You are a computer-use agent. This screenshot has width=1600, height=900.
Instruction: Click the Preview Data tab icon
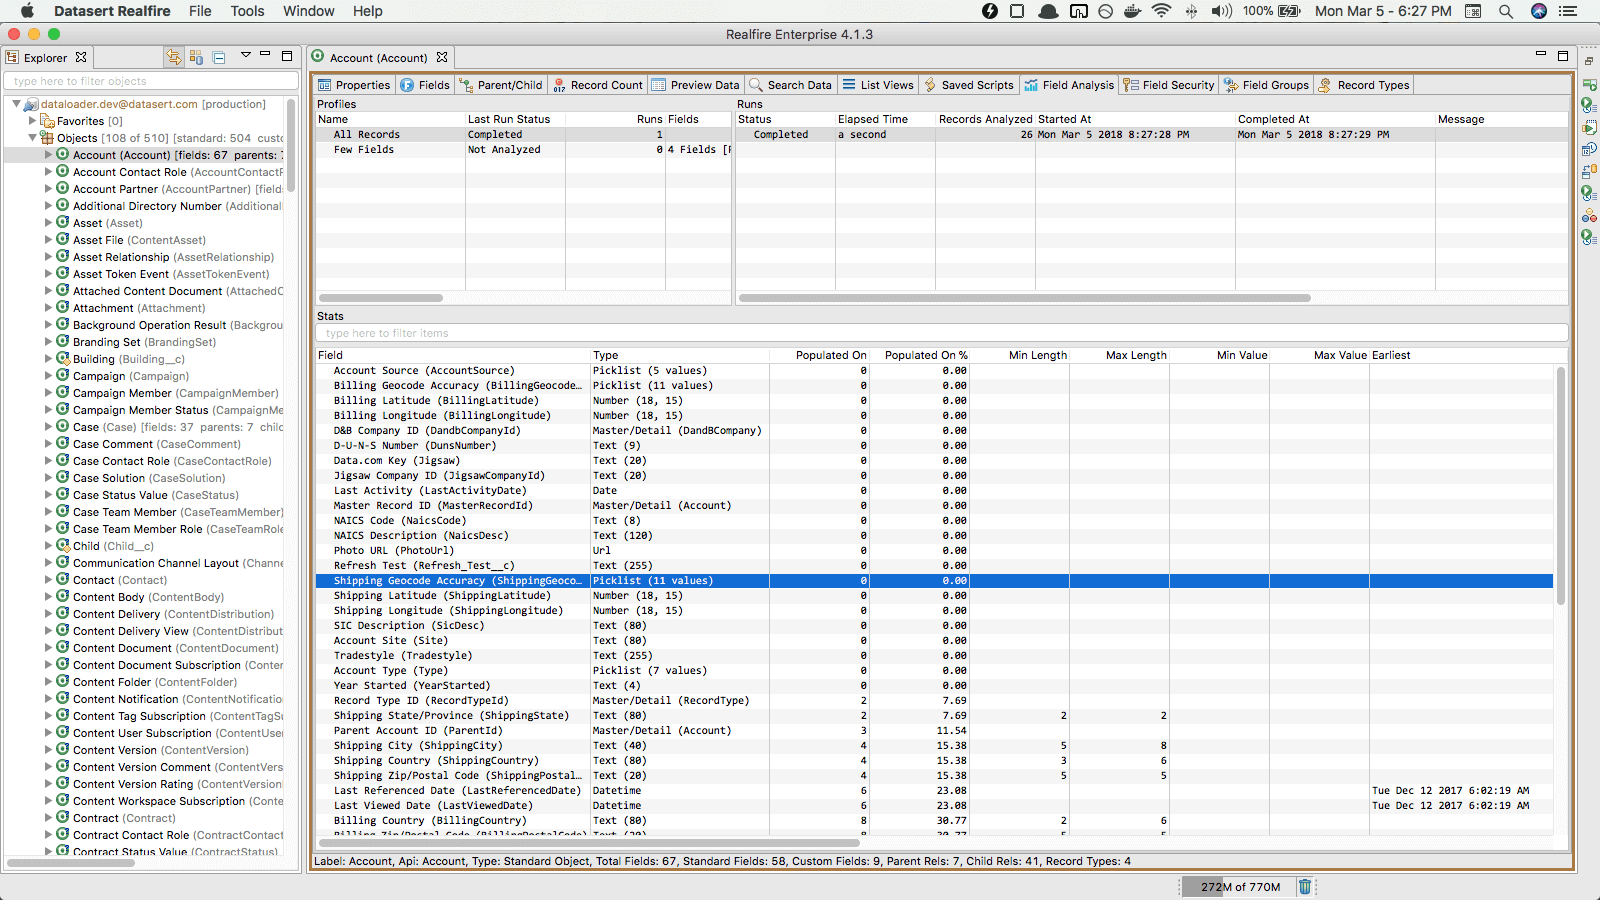659,85
